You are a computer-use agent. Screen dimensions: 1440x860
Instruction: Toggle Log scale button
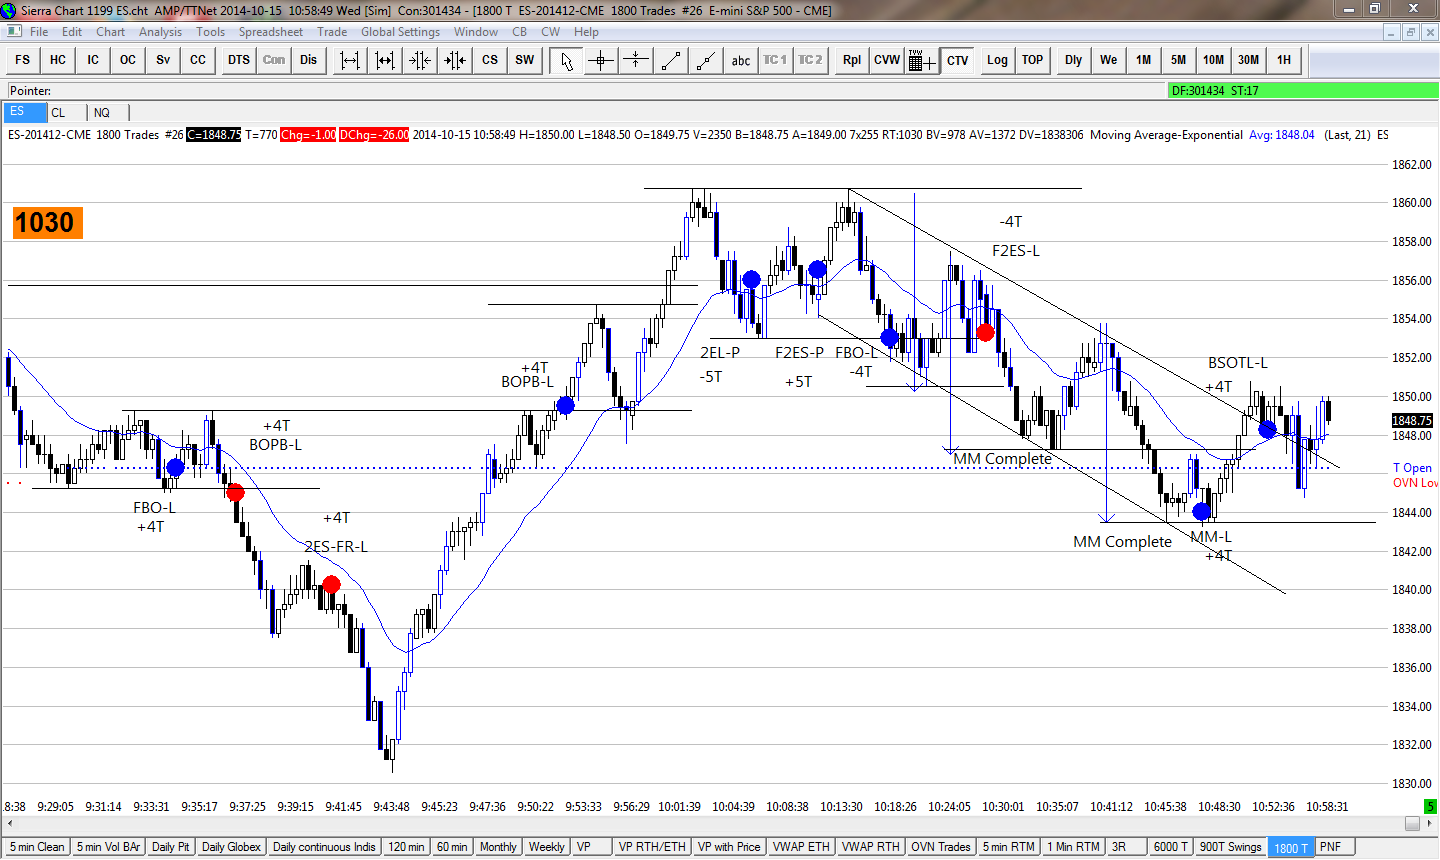(x=998, y=60)
